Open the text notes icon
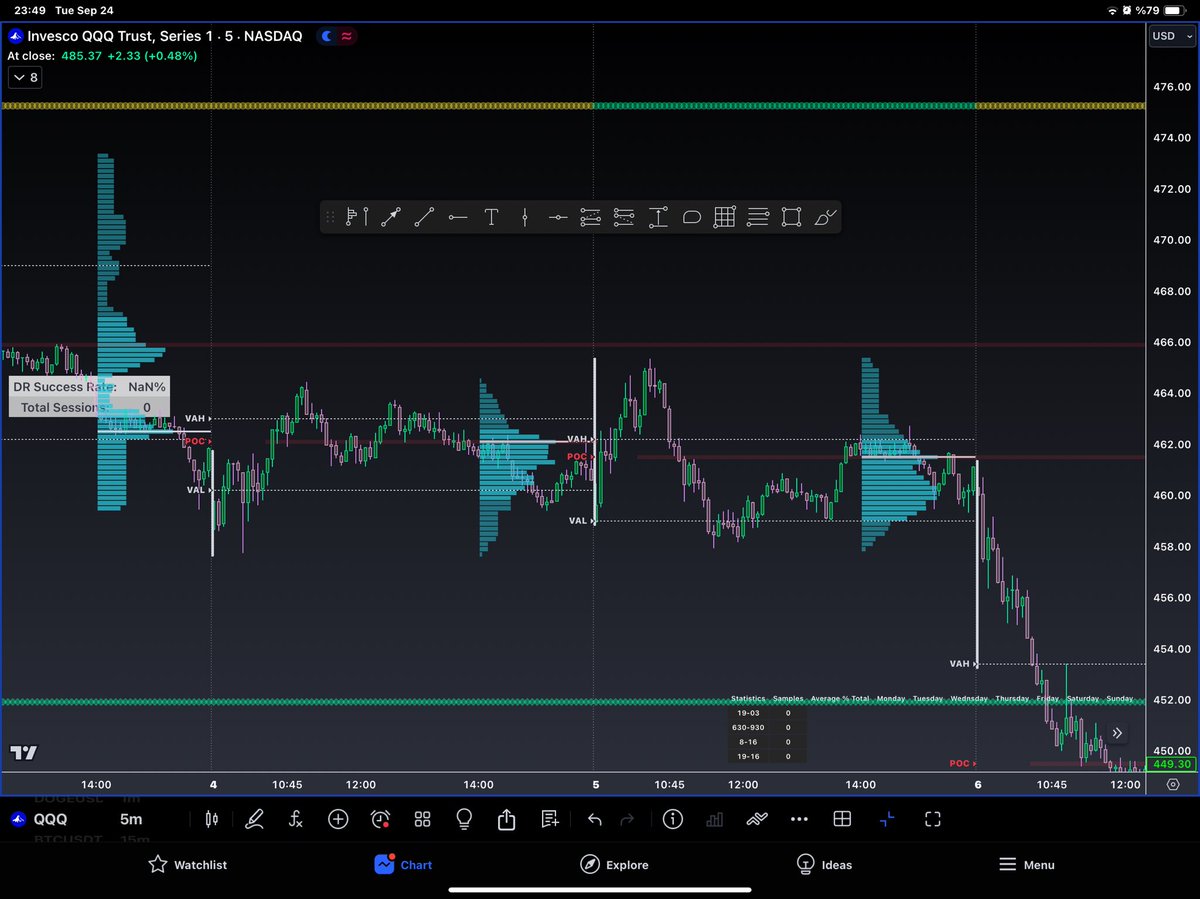 click(549, 819)
